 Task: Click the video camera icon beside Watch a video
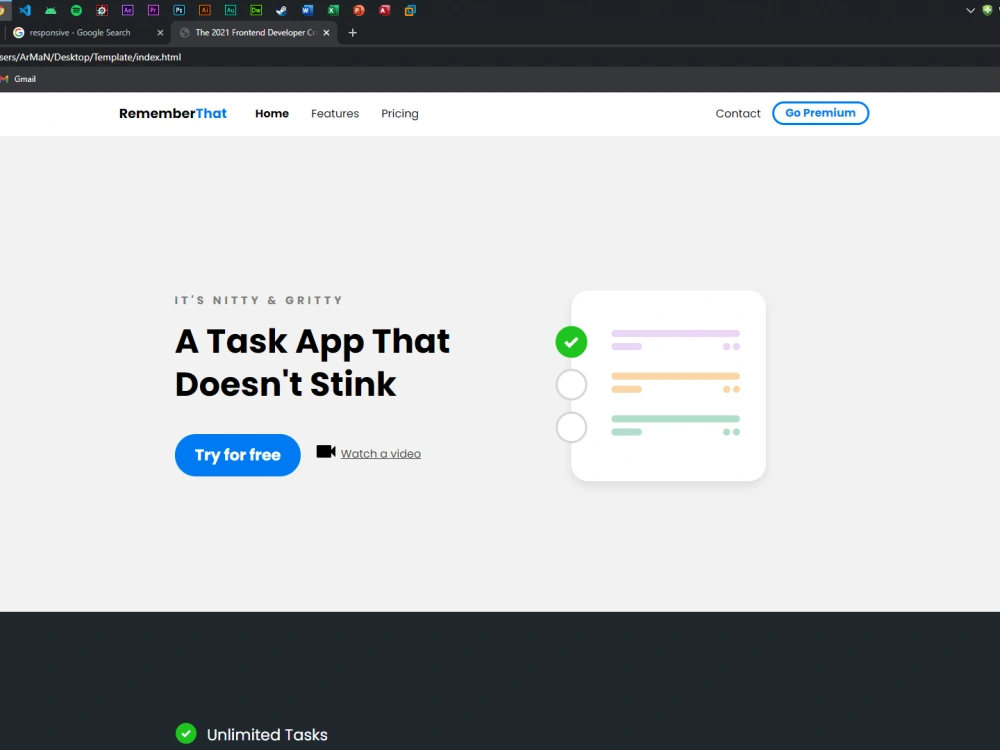point(326,452)
